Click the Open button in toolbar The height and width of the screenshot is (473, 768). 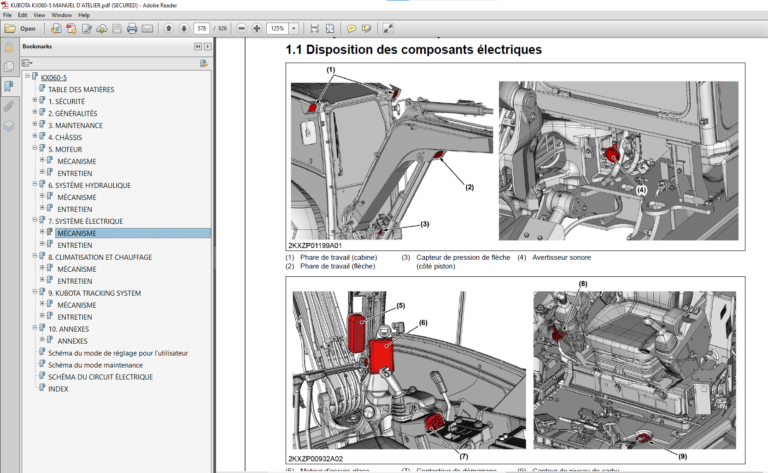coord(21,29)
